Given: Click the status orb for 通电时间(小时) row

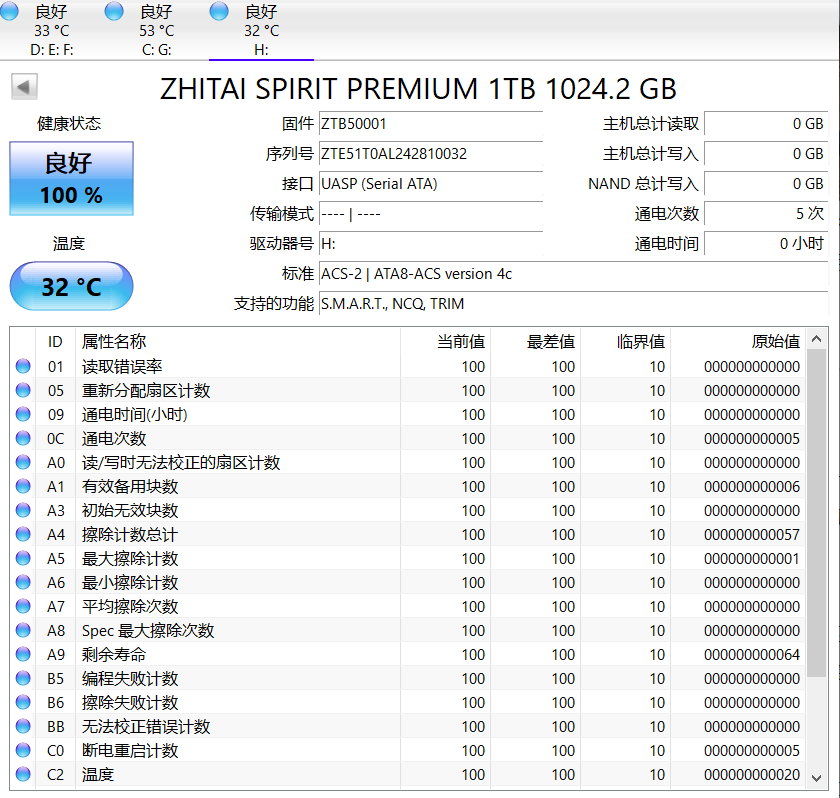Looking at the screenshot, I should [23, 414].
